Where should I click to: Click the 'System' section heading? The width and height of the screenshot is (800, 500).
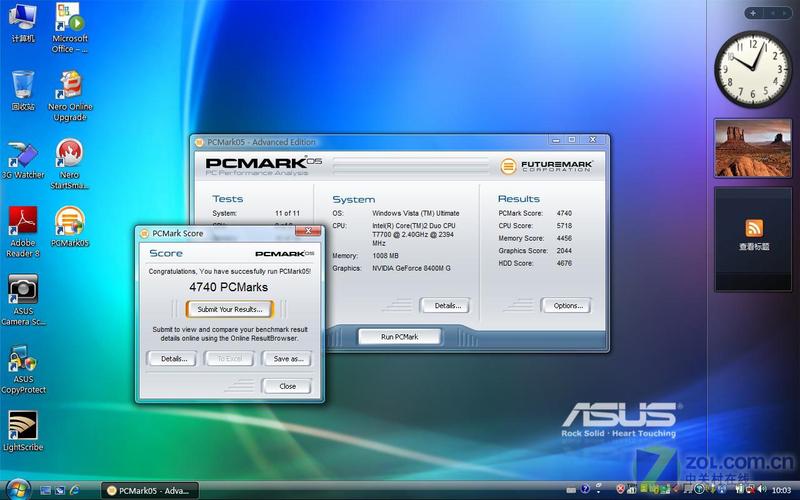354,199
